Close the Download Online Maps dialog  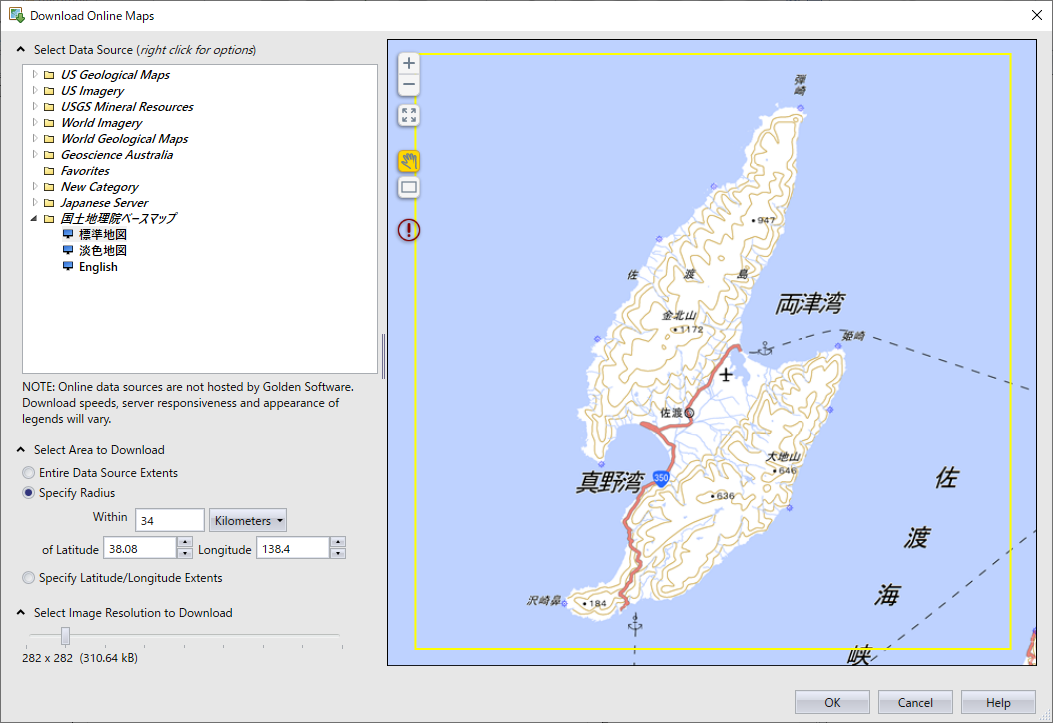[x=1036, y=15]
